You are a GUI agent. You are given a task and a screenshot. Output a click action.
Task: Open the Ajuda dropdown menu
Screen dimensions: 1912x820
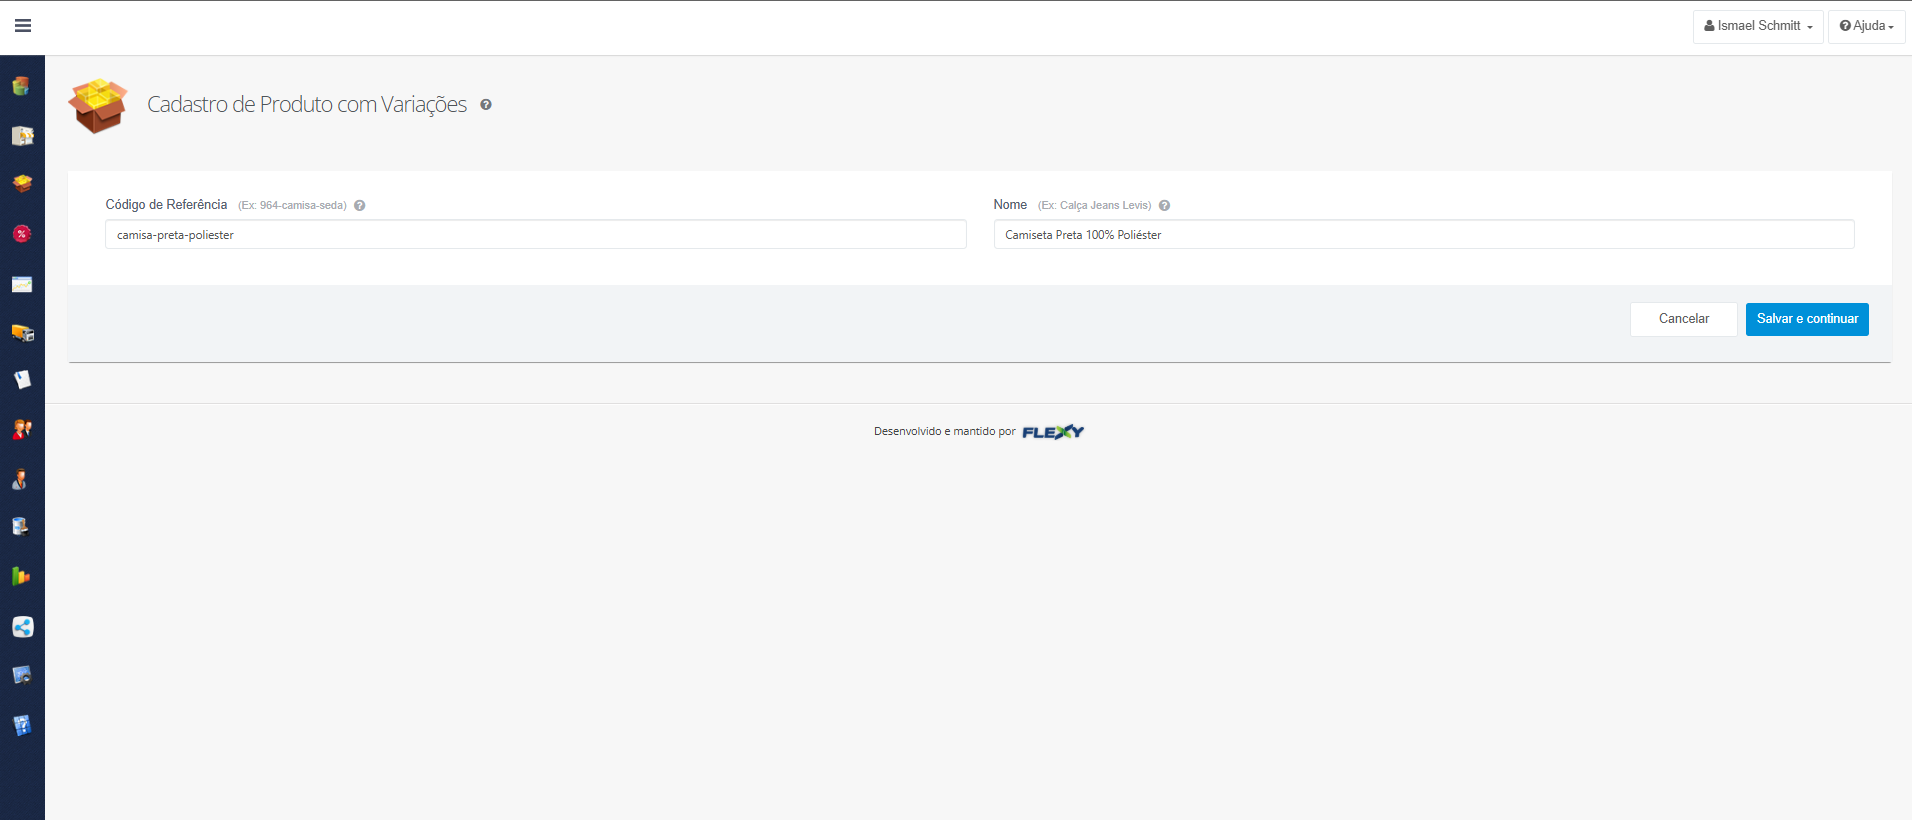(1866, 26)
